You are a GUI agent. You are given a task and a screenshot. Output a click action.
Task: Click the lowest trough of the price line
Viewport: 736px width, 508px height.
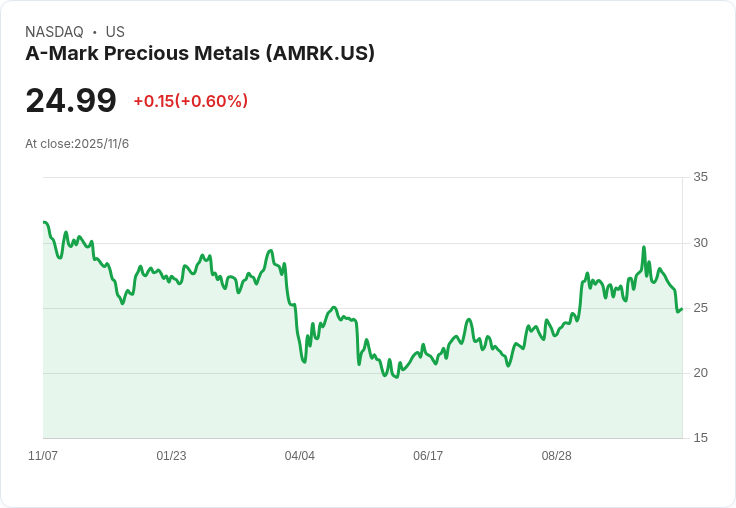(397, 377)
